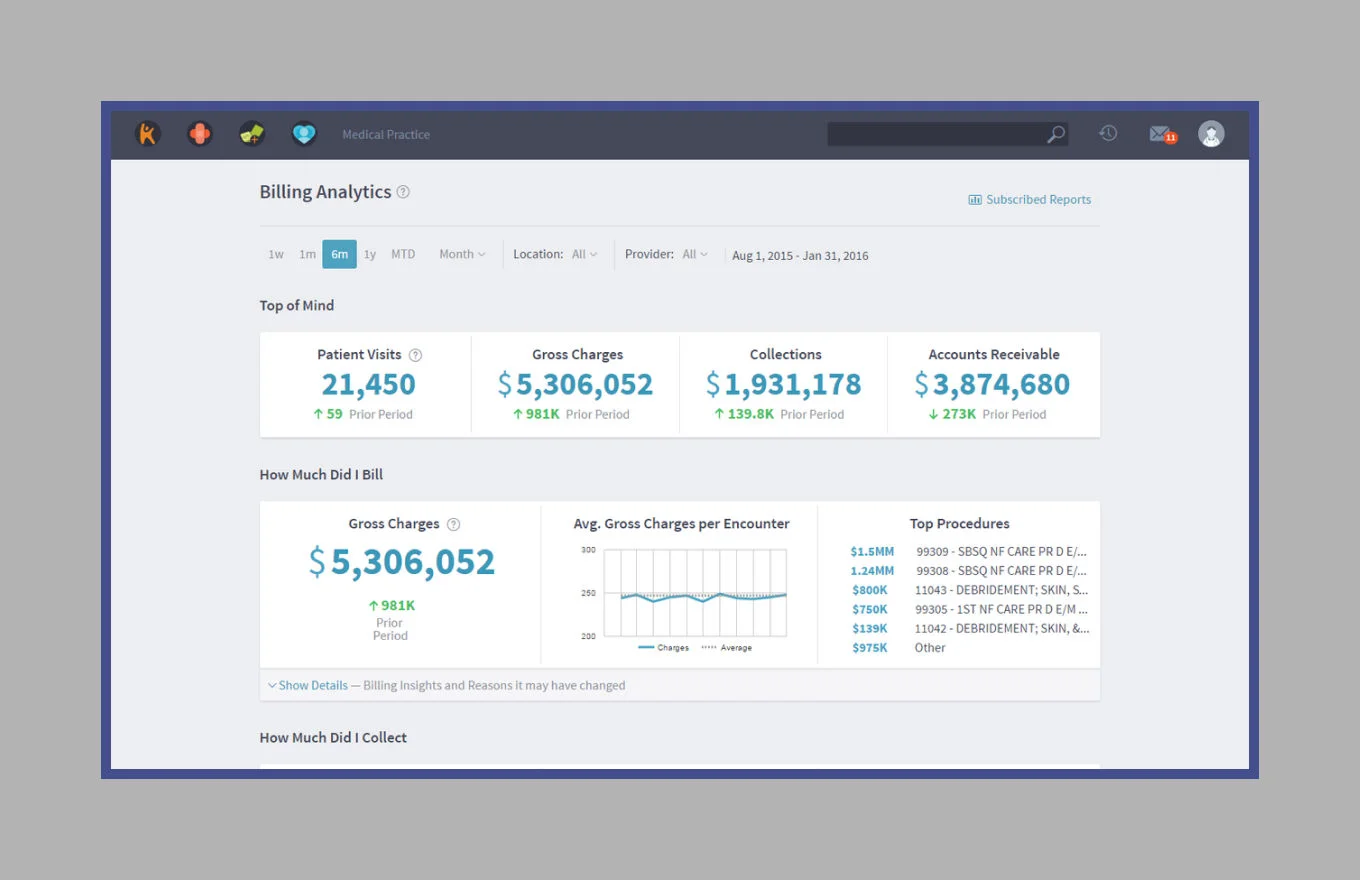Image resolution: width=1360 pixels, height=880 pixels.
Task: Select the MTD time range
Action: (403, 255)
